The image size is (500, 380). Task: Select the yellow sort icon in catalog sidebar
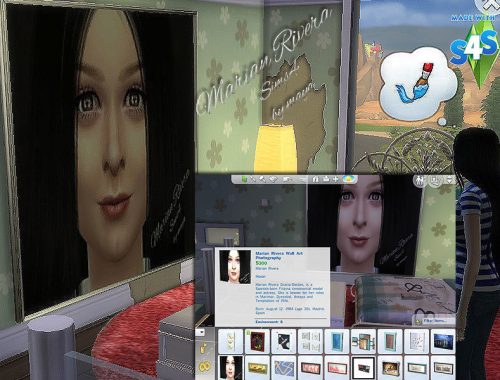(204, 349)
